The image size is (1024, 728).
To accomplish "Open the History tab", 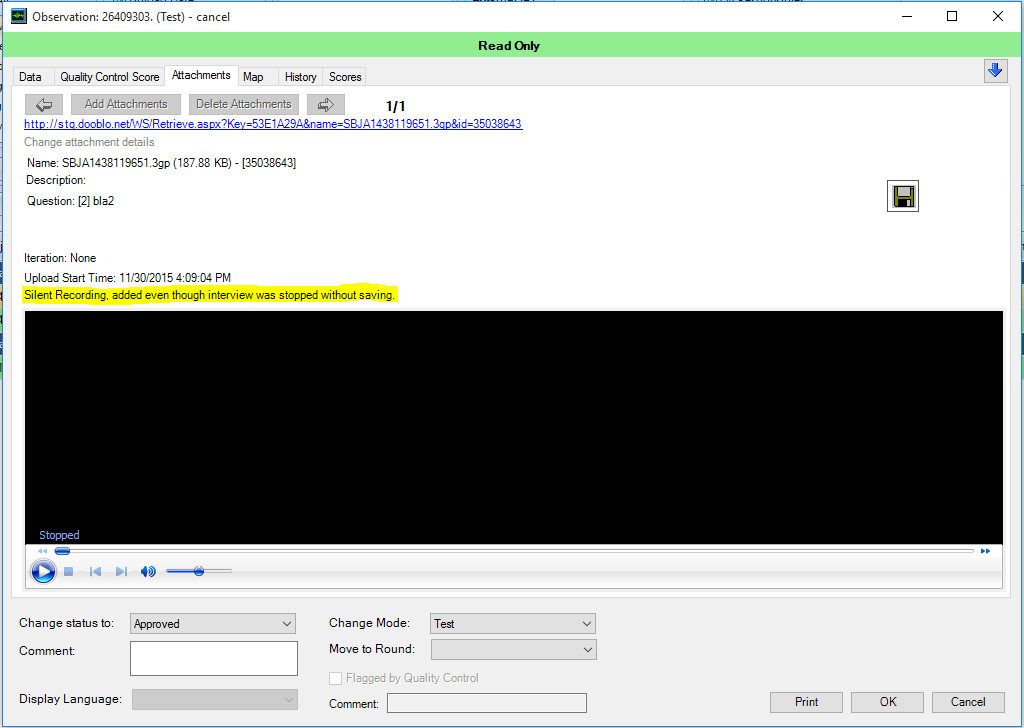I will click(300, 77).
